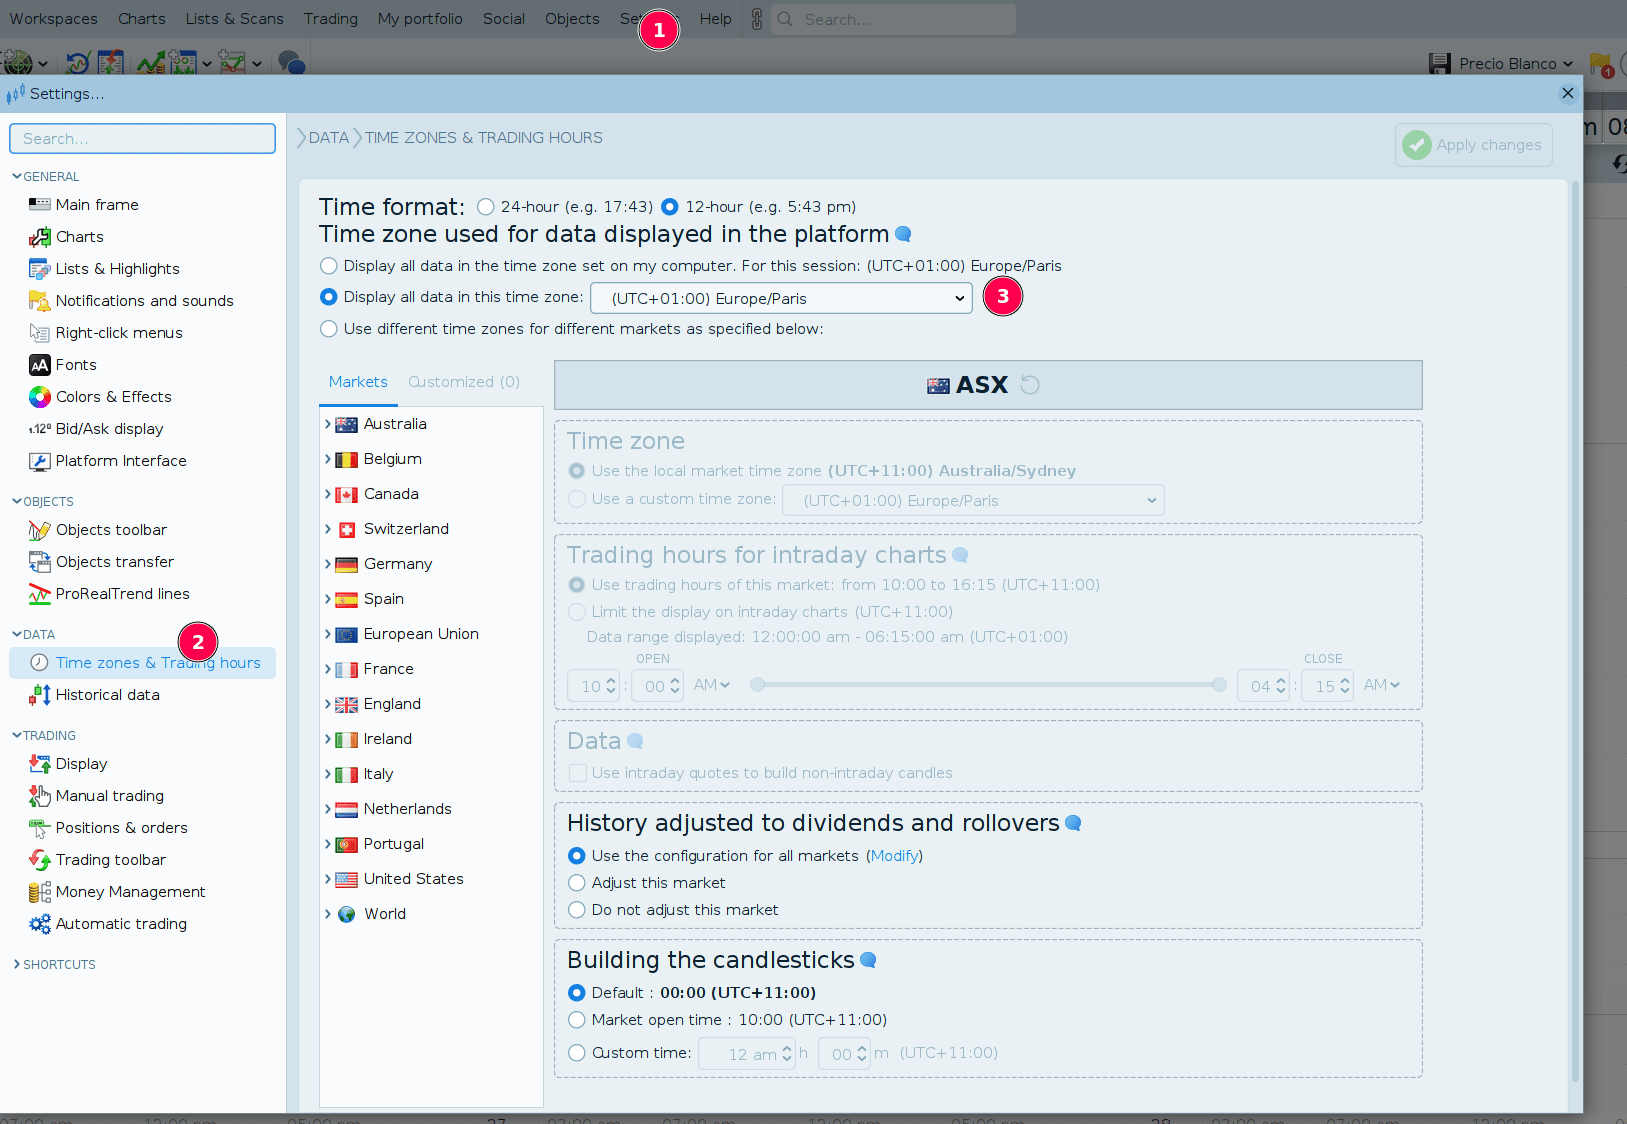Viewport: 1627px width, 1124px height.
Task: Click the Charts settings icon in sidebar
Action: tap(40, 237)
